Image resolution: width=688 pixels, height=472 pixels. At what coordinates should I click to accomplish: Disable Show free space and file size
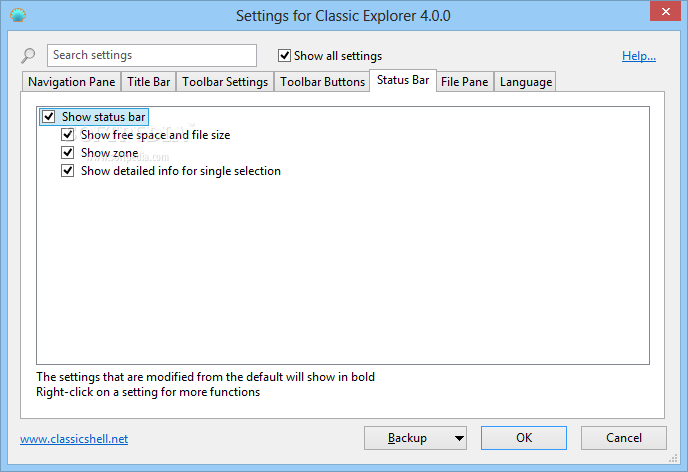tap(68, 135)
